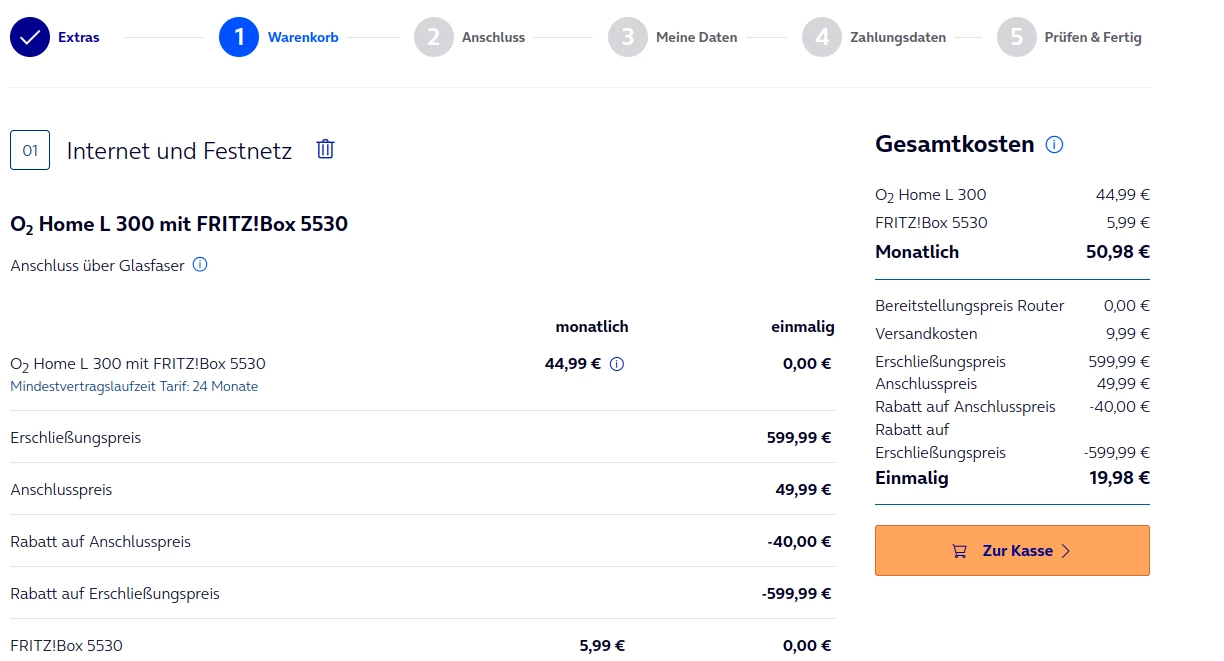
Task: Click the orange Zur Kasse button
Action: tap(1011, 550)
